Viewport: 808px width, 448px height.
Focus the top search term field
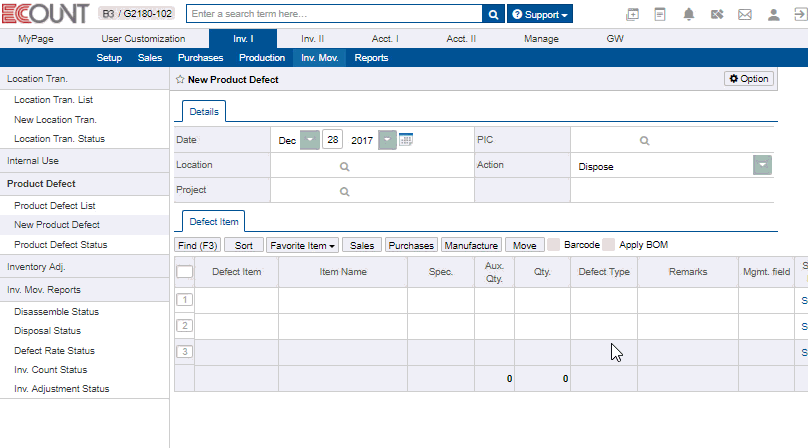click(334, 14)
